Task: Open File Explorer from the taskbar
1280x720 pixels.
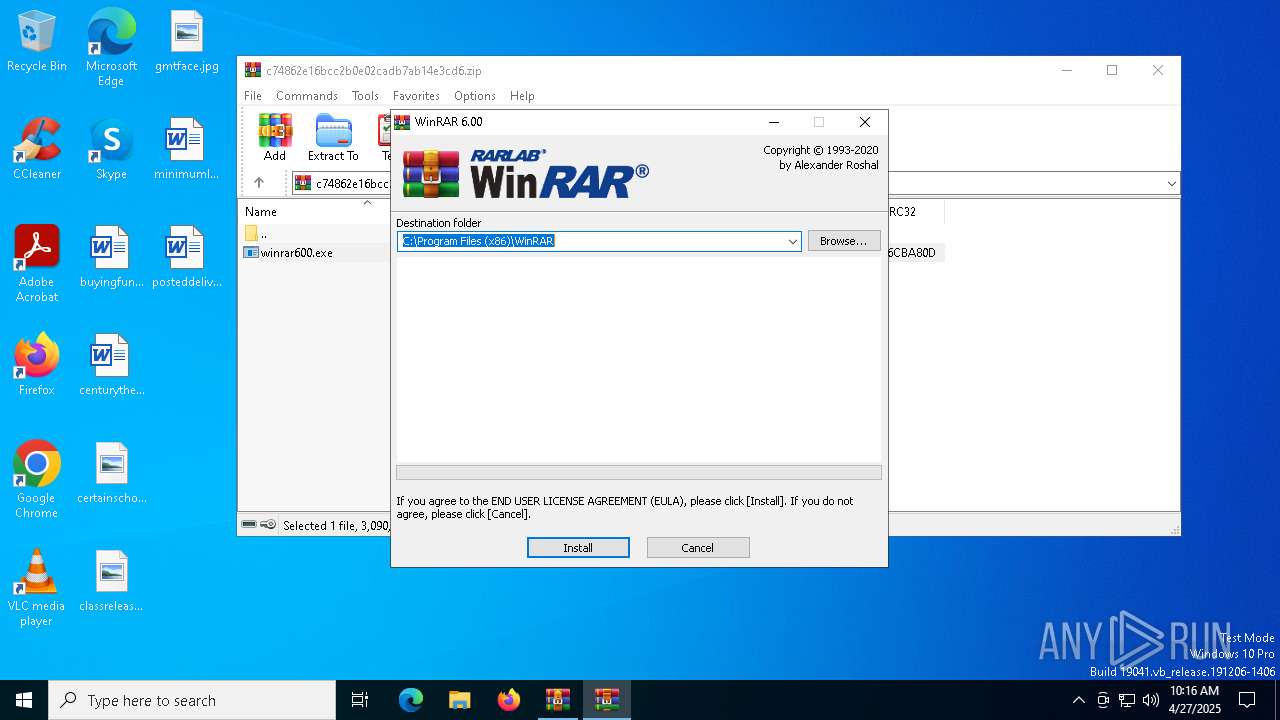Action: coord(459,700)
